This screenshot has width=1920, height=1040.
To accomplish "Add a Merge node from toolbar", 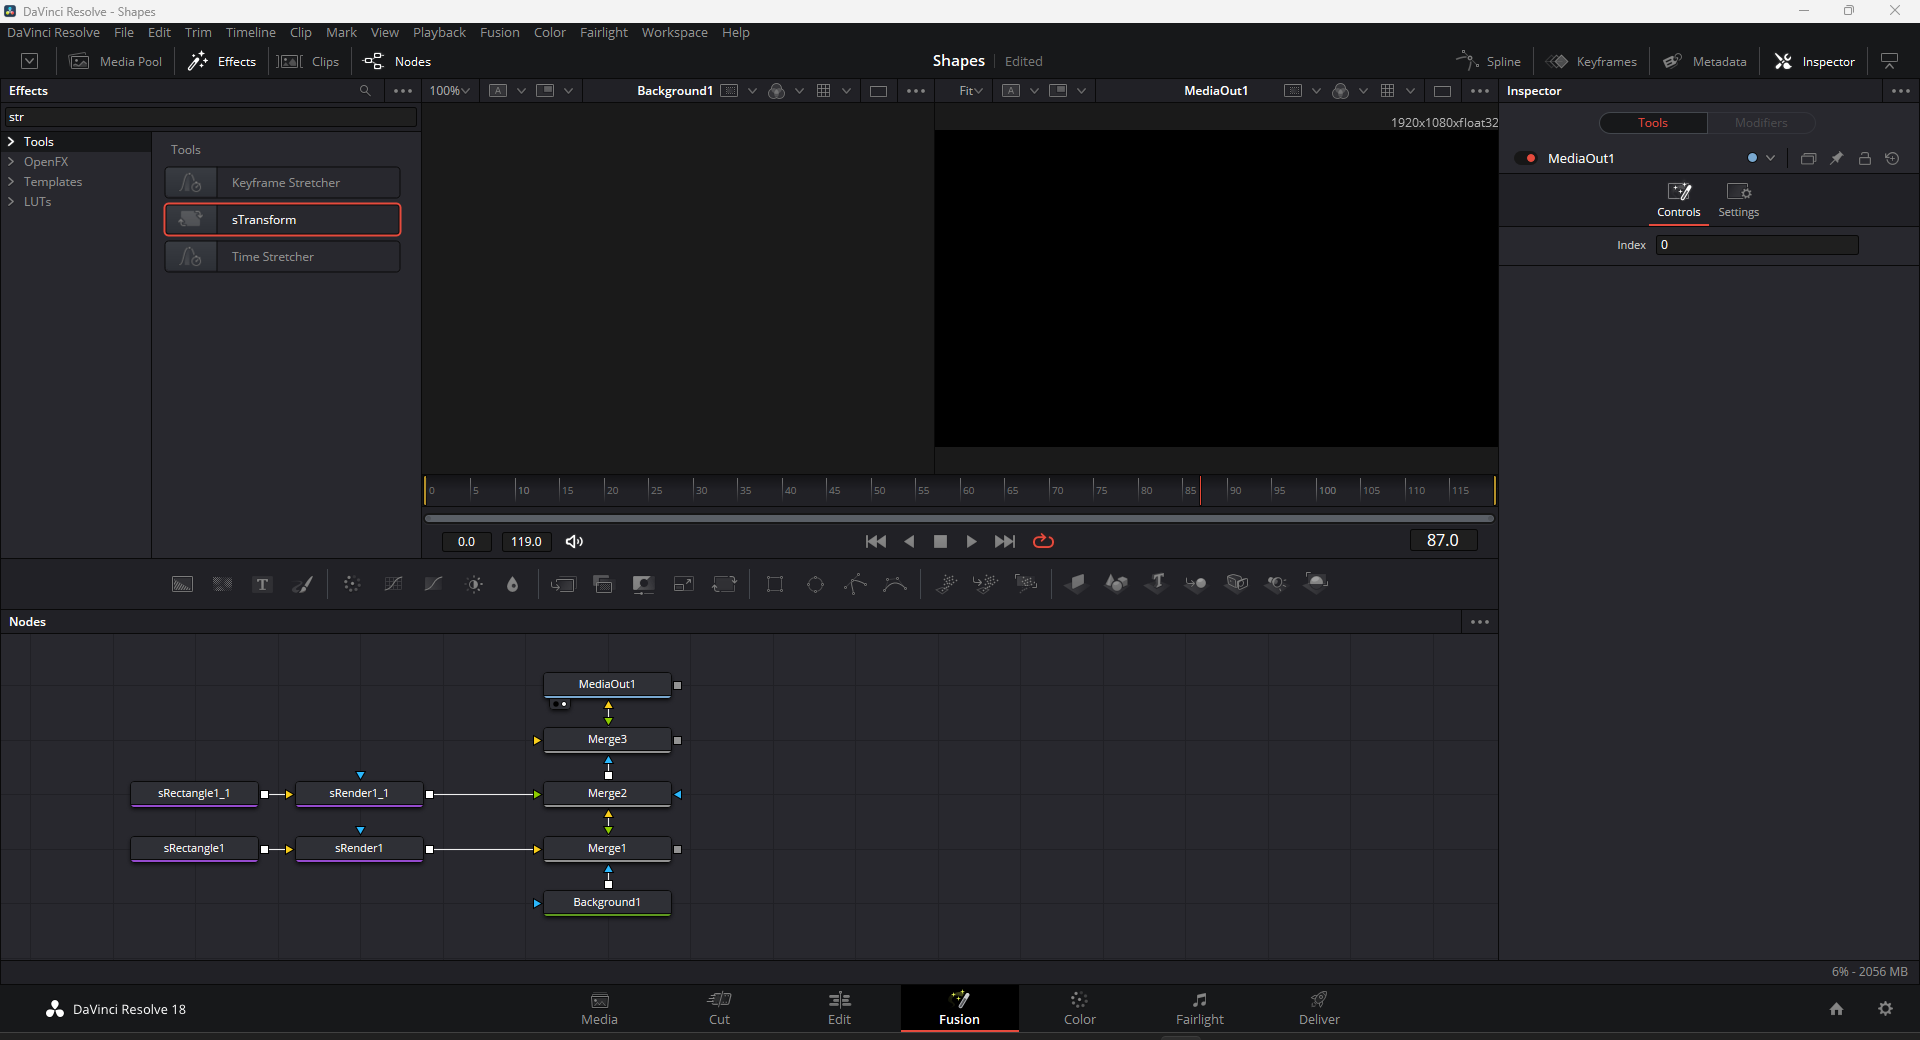I will (563, 584).
